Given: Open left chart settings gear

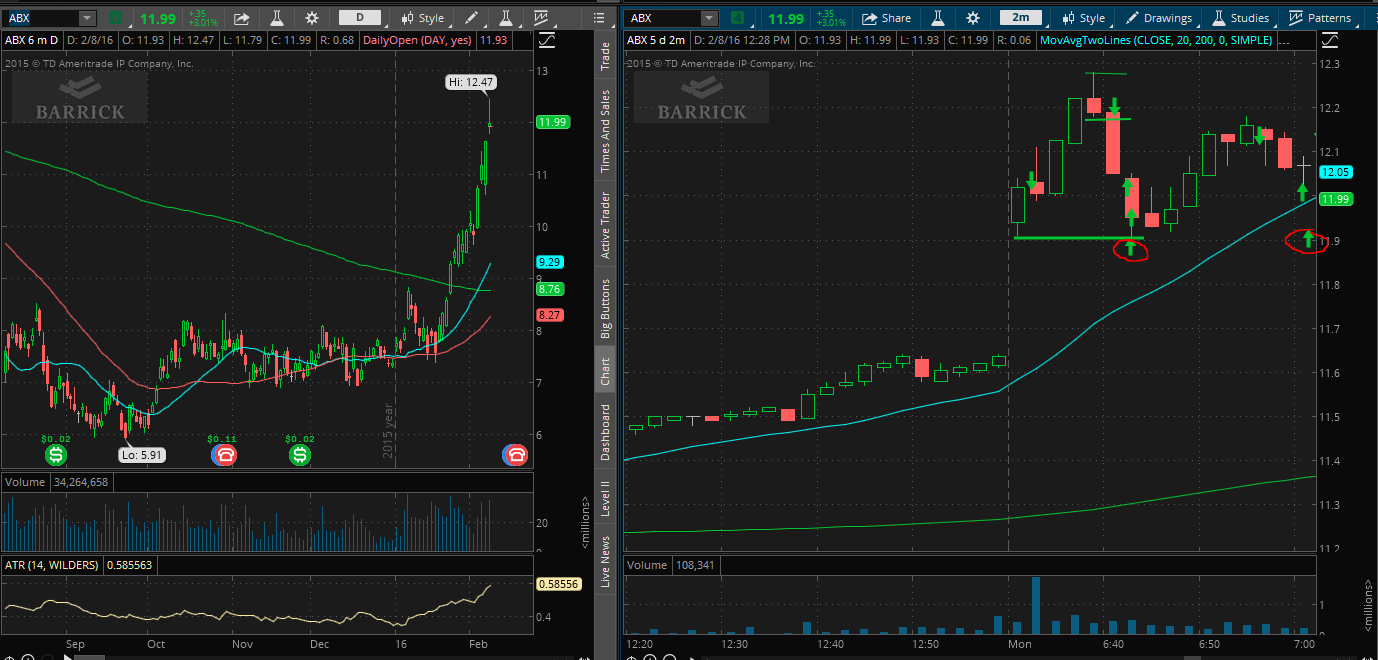Looking at the screenshot, I should coord(312,18).
